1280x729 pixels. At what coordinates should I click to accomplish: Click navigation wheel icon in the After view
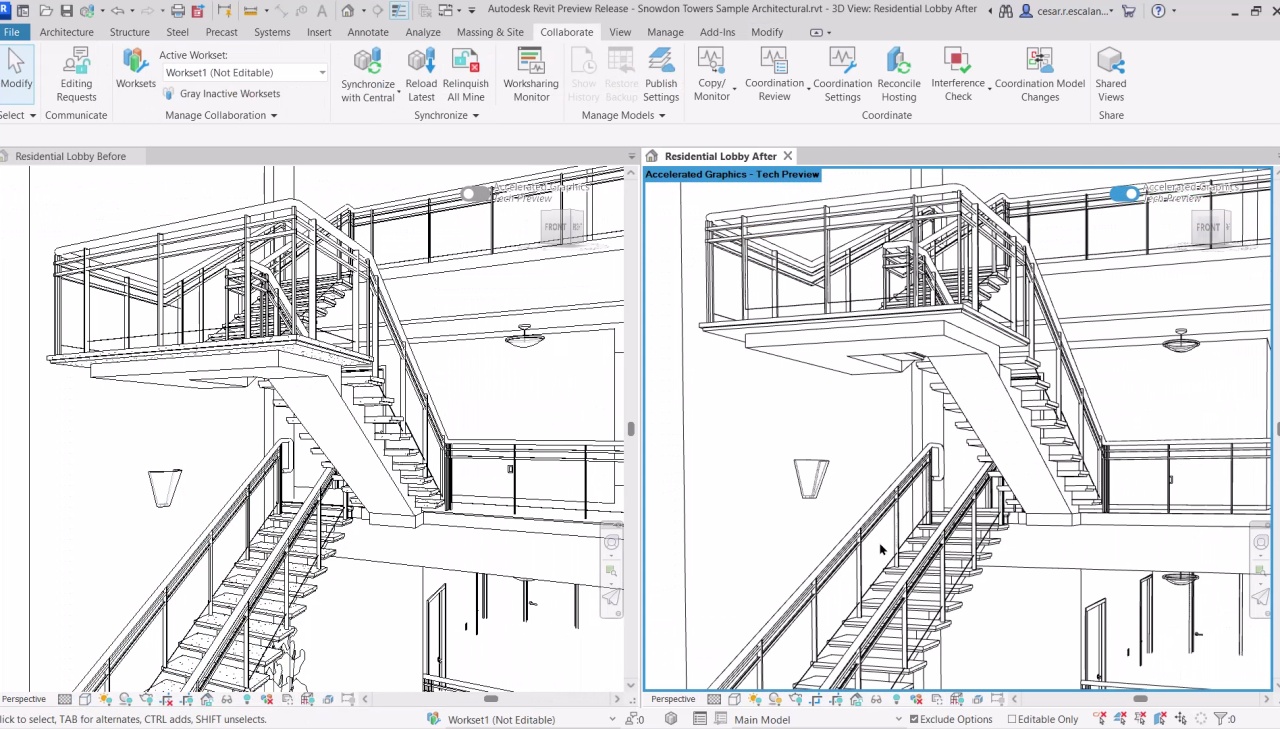coord(1260,542)
